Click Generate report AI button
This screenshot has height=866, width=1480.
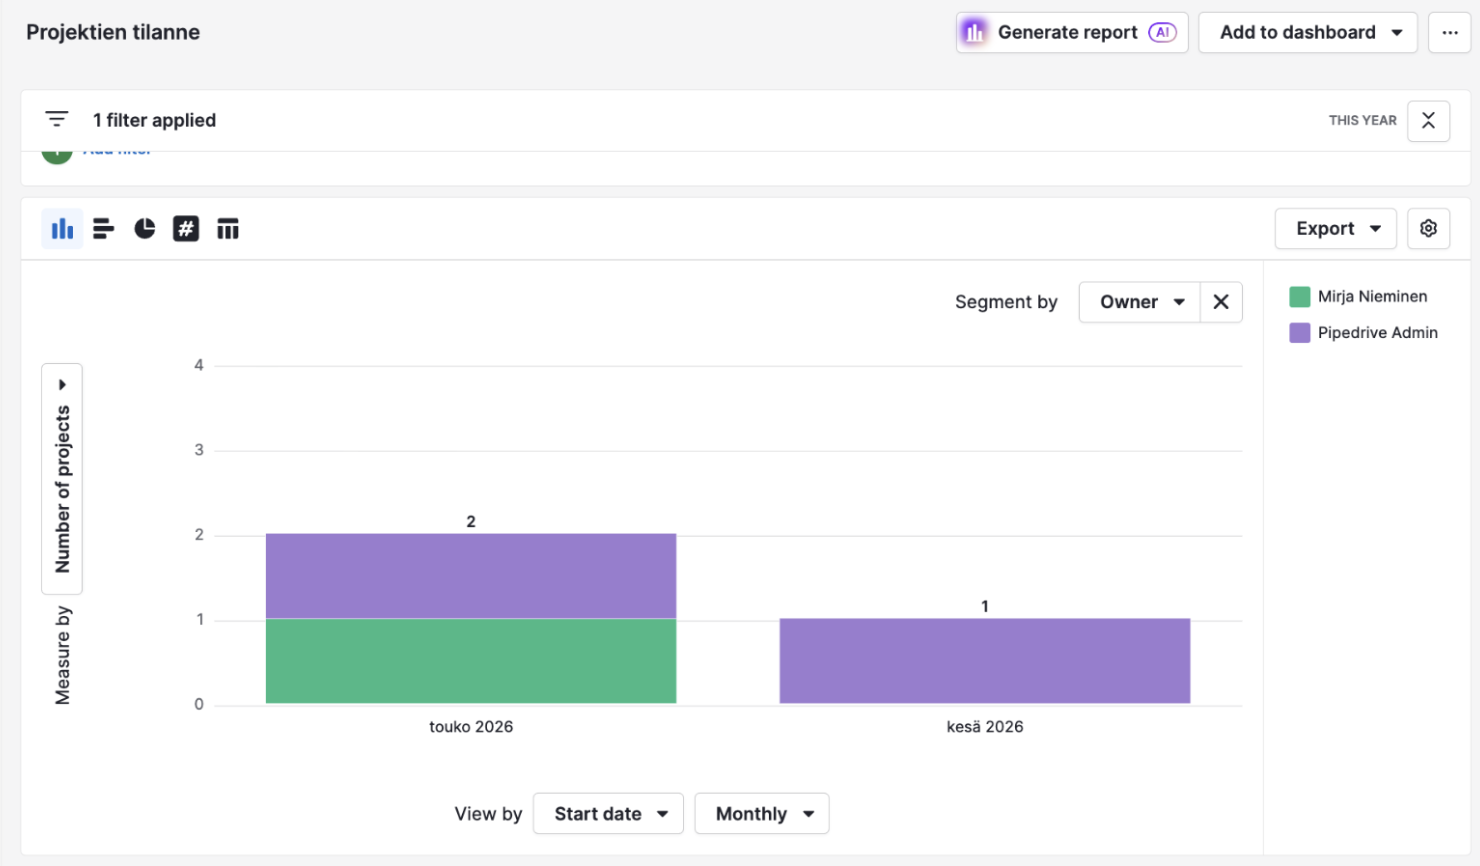pyautogui.click(x=1072, y=32)
